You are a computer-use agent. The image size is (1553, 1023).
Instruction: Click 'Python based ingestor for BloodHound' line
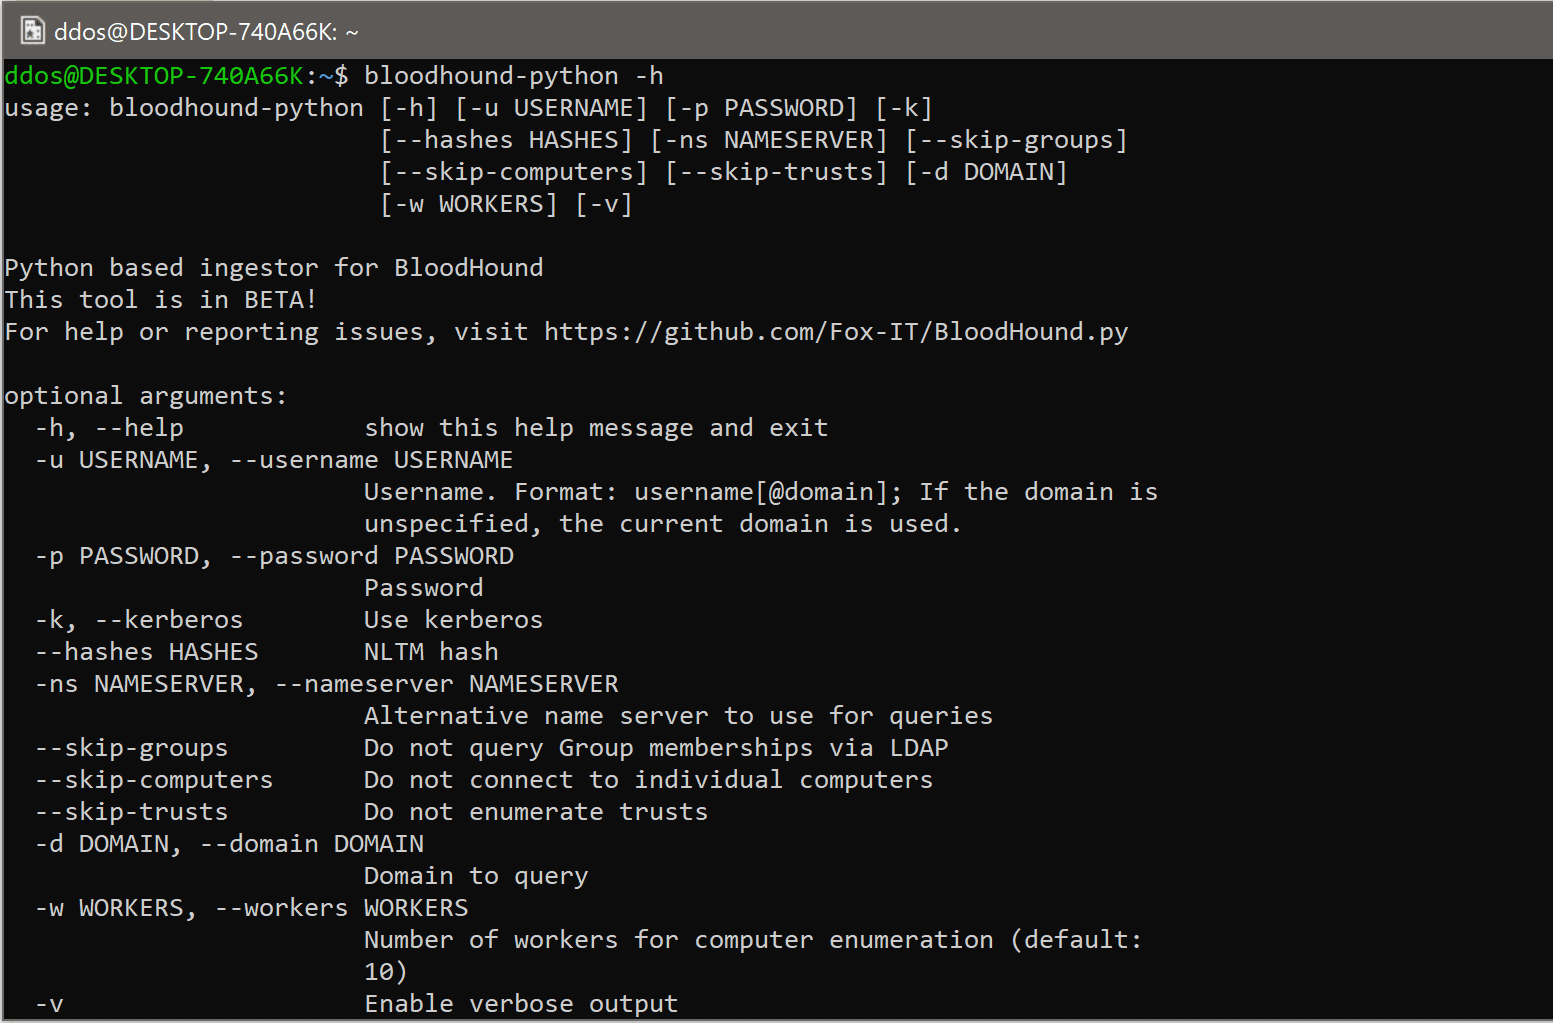click(x=274, y=268)
